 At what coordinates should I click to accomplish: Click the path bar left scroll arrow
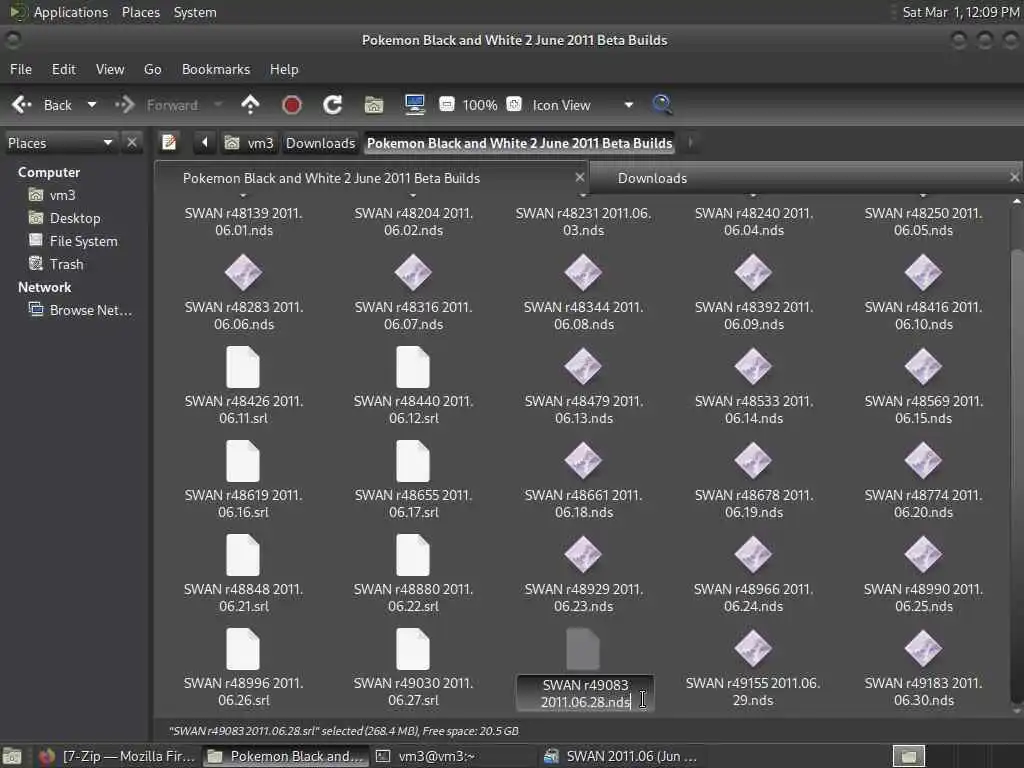[x=204, y=142]
